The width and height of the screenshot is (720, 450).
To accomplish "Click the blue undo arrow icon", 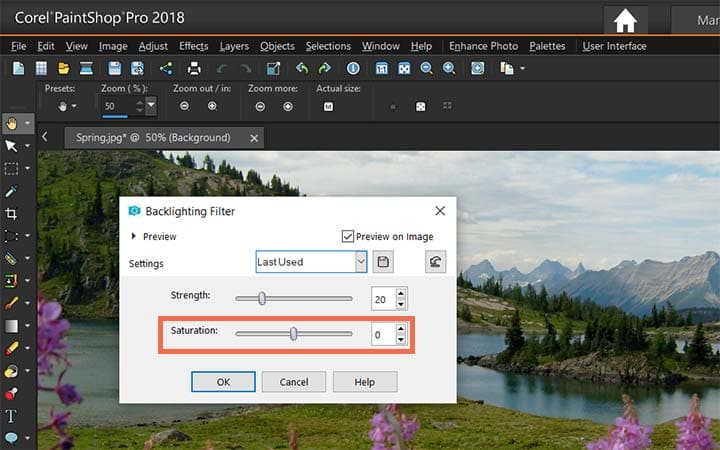I will (302, 68).
